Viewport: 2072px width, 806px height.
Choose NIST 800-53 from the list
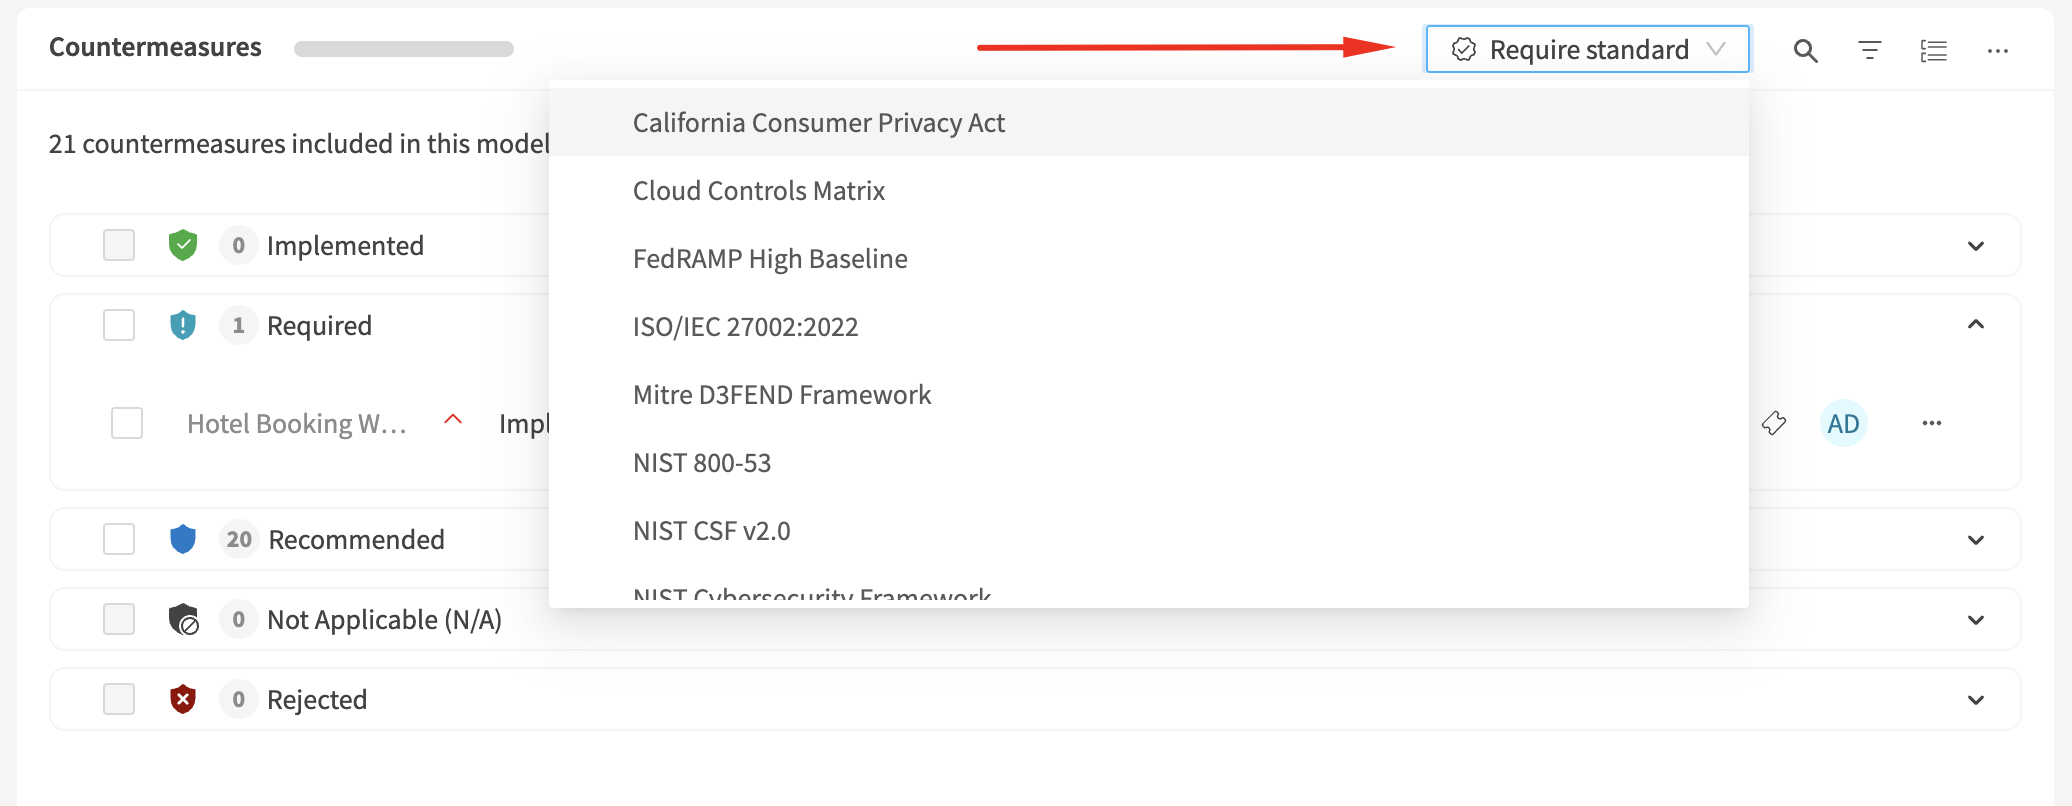702,462
